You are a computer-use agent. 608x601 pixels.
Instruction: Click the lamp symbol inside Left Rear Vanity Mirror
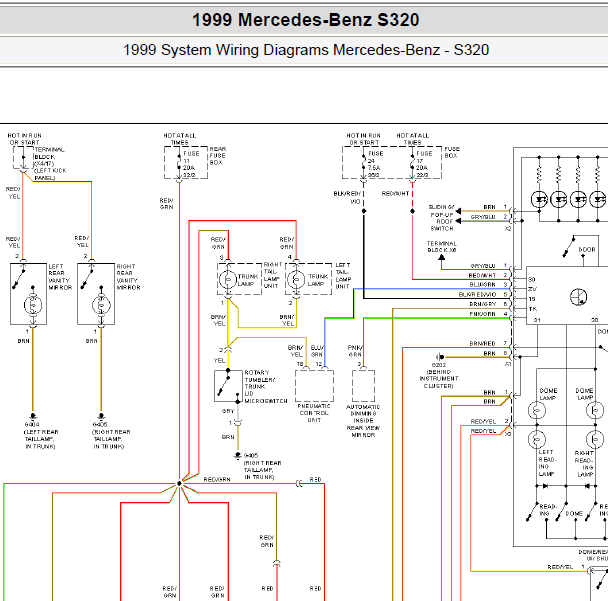33,305
